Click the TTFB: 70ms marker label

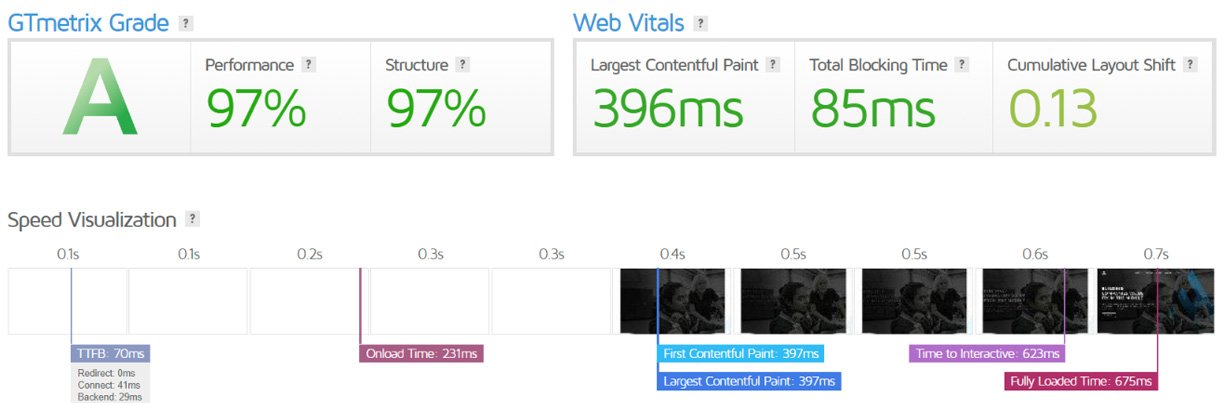coord(111,354)
